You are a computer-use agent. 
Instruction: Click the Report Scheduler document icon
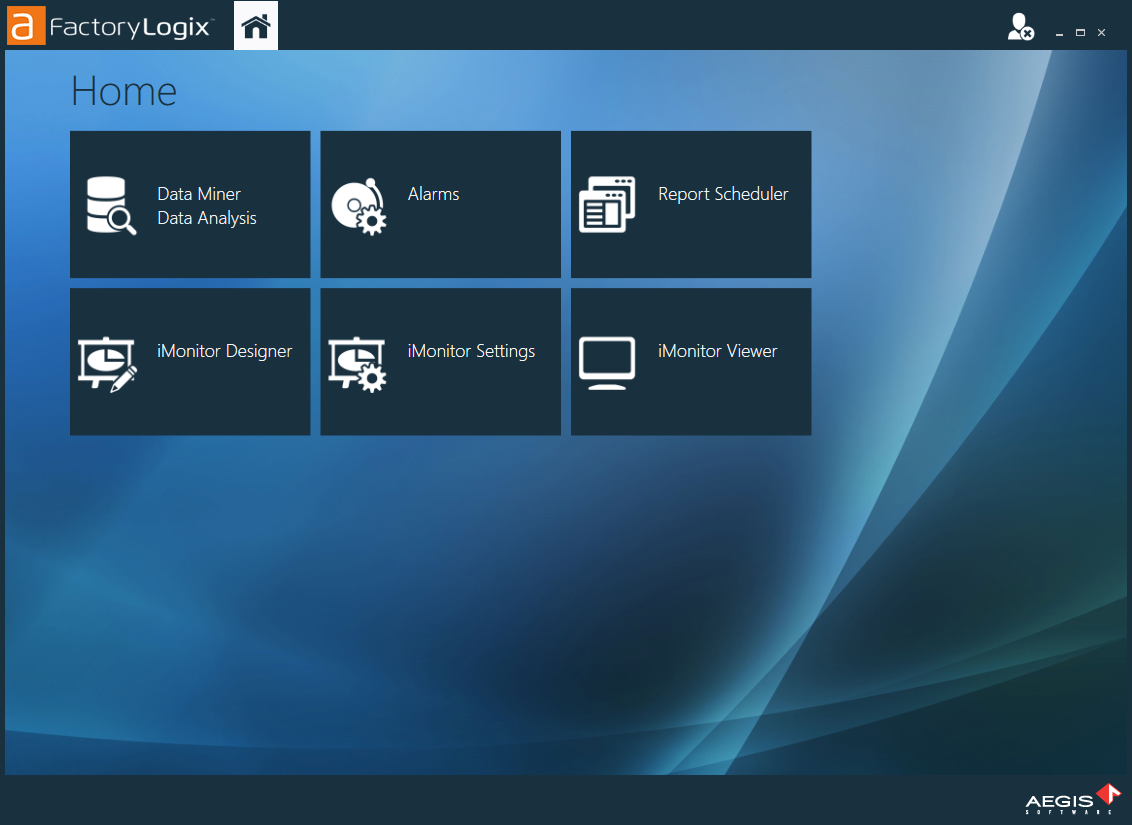pyautogui.click(x=608, y=204)
